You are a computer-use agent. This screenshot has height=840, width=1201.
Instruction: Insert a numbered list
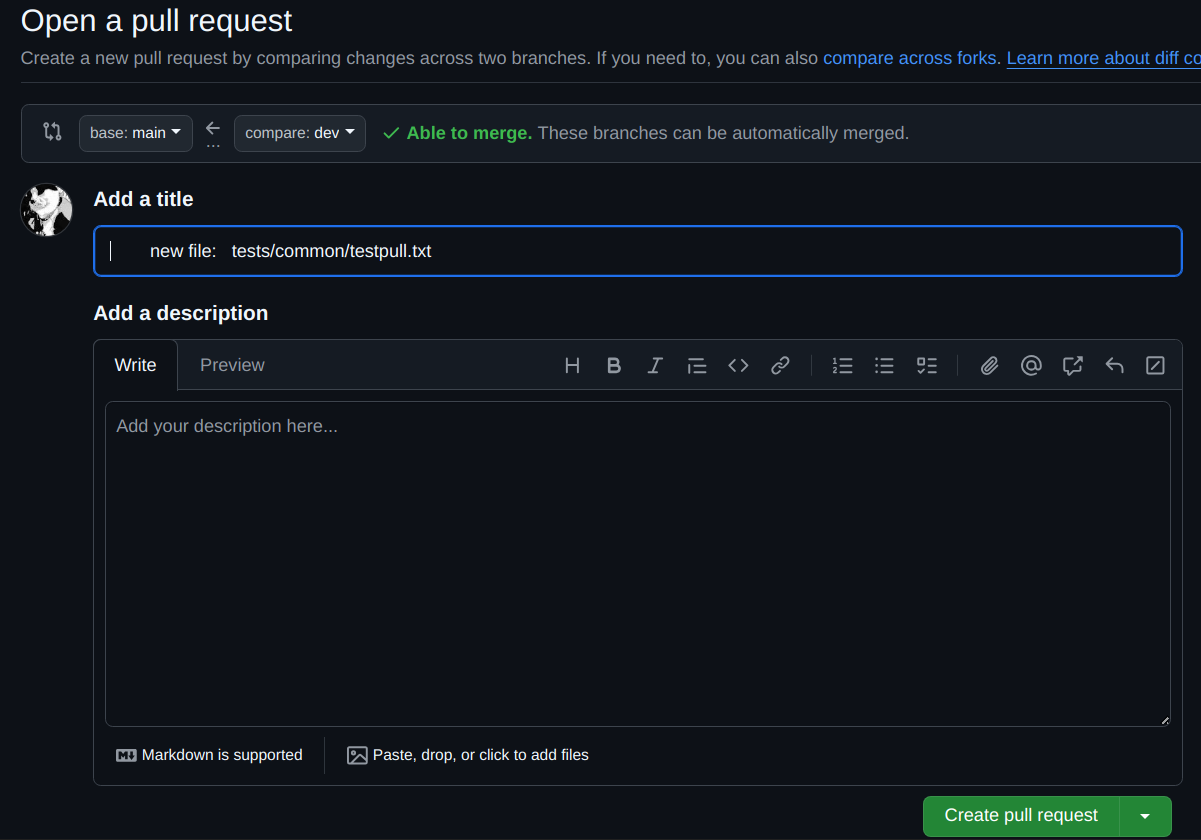842,365
